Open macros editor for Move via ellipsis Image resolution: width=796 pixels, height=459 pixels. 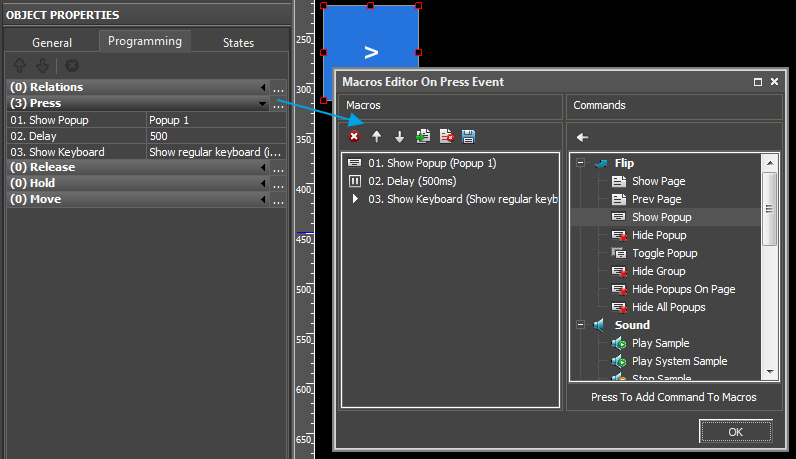(278, 200)
